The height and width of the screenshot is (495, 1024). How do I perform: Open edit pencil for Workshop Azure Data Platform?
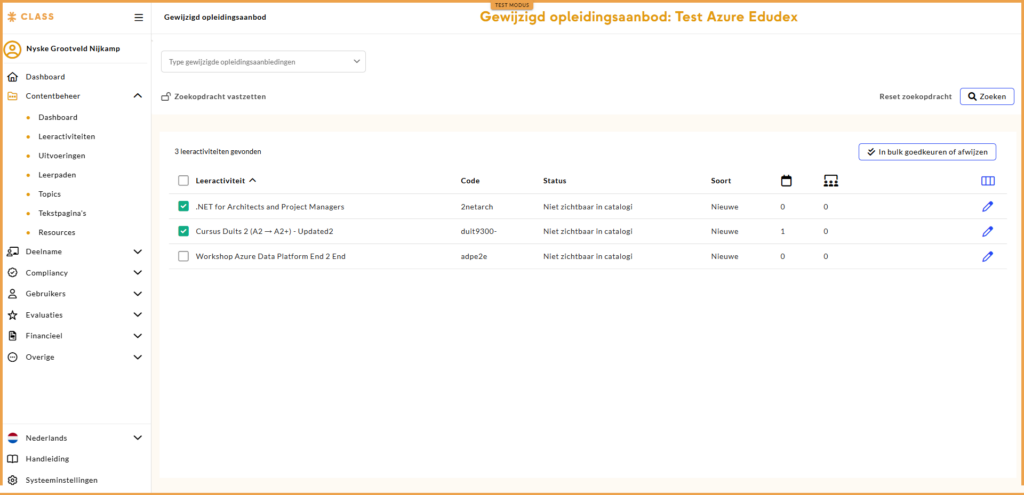coord(987,256)
